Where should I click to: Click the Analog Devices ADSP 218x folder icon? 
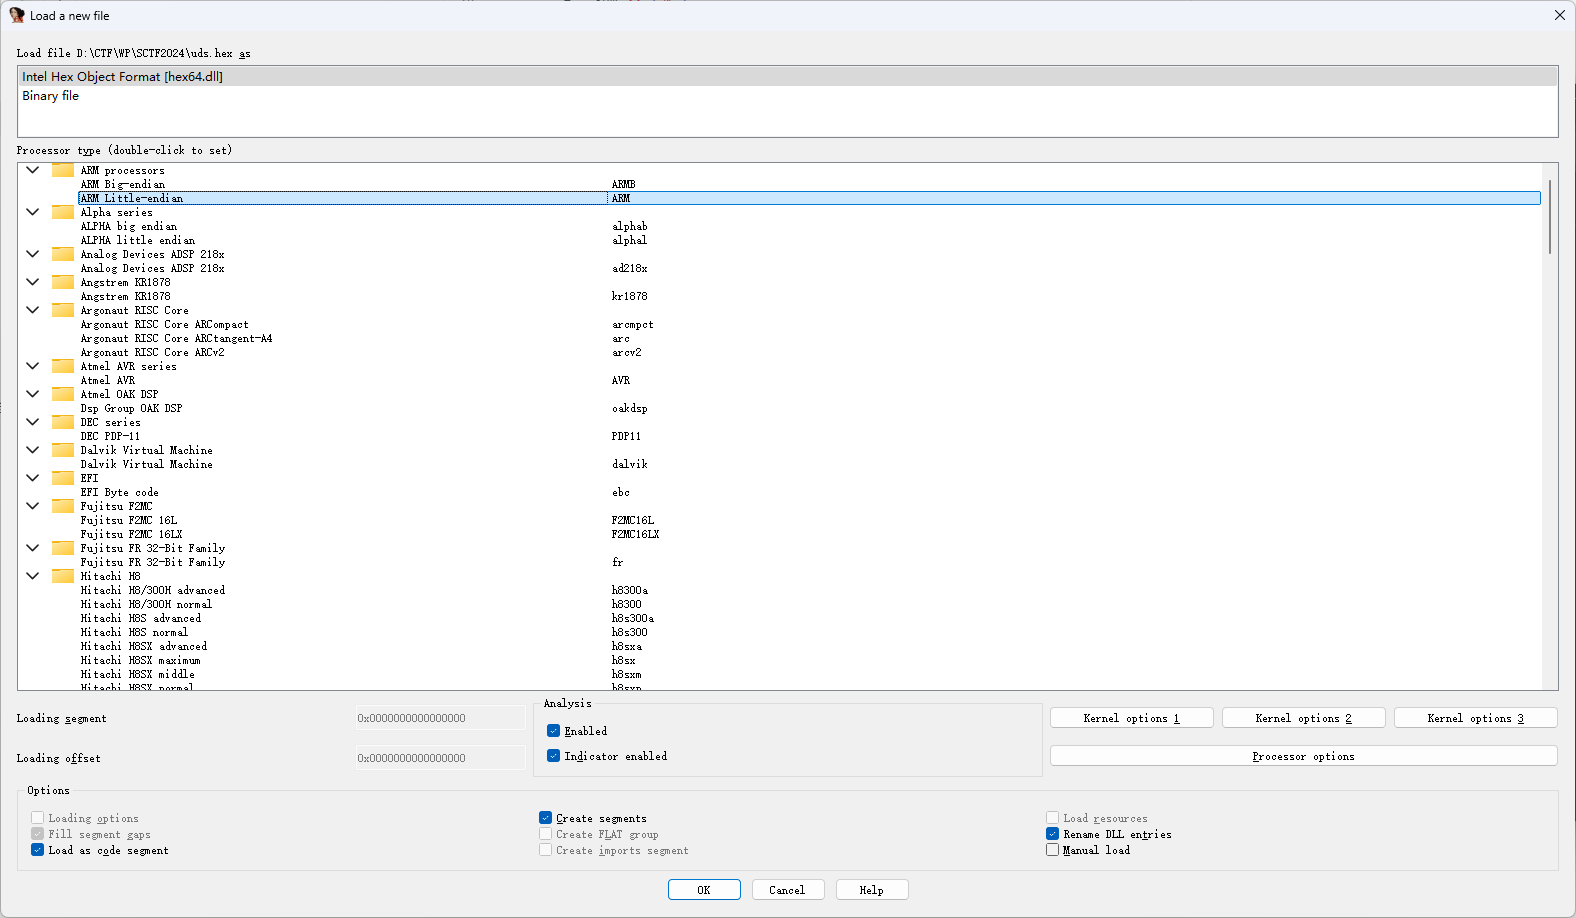[63, 254]
